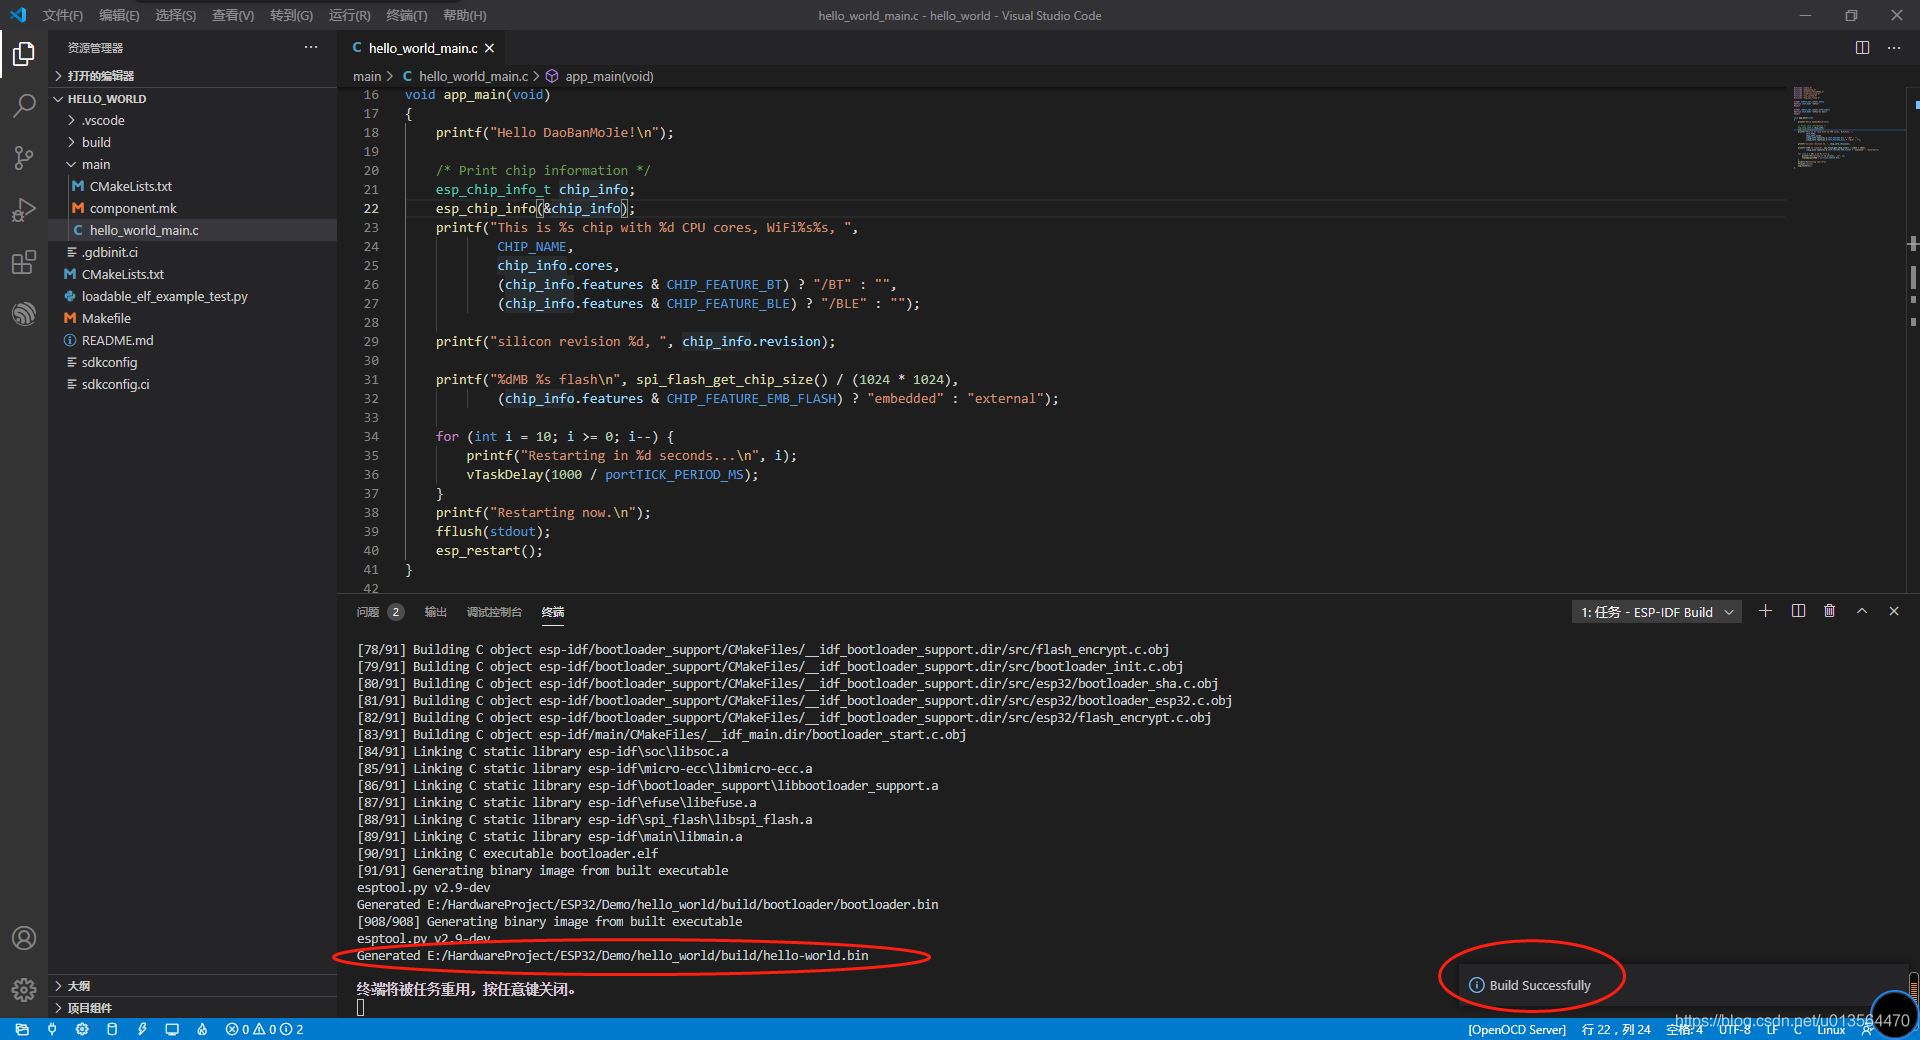The image size is (1920, 1040).
Task: Click the split editor icon
Action: tap(1862, 48)
